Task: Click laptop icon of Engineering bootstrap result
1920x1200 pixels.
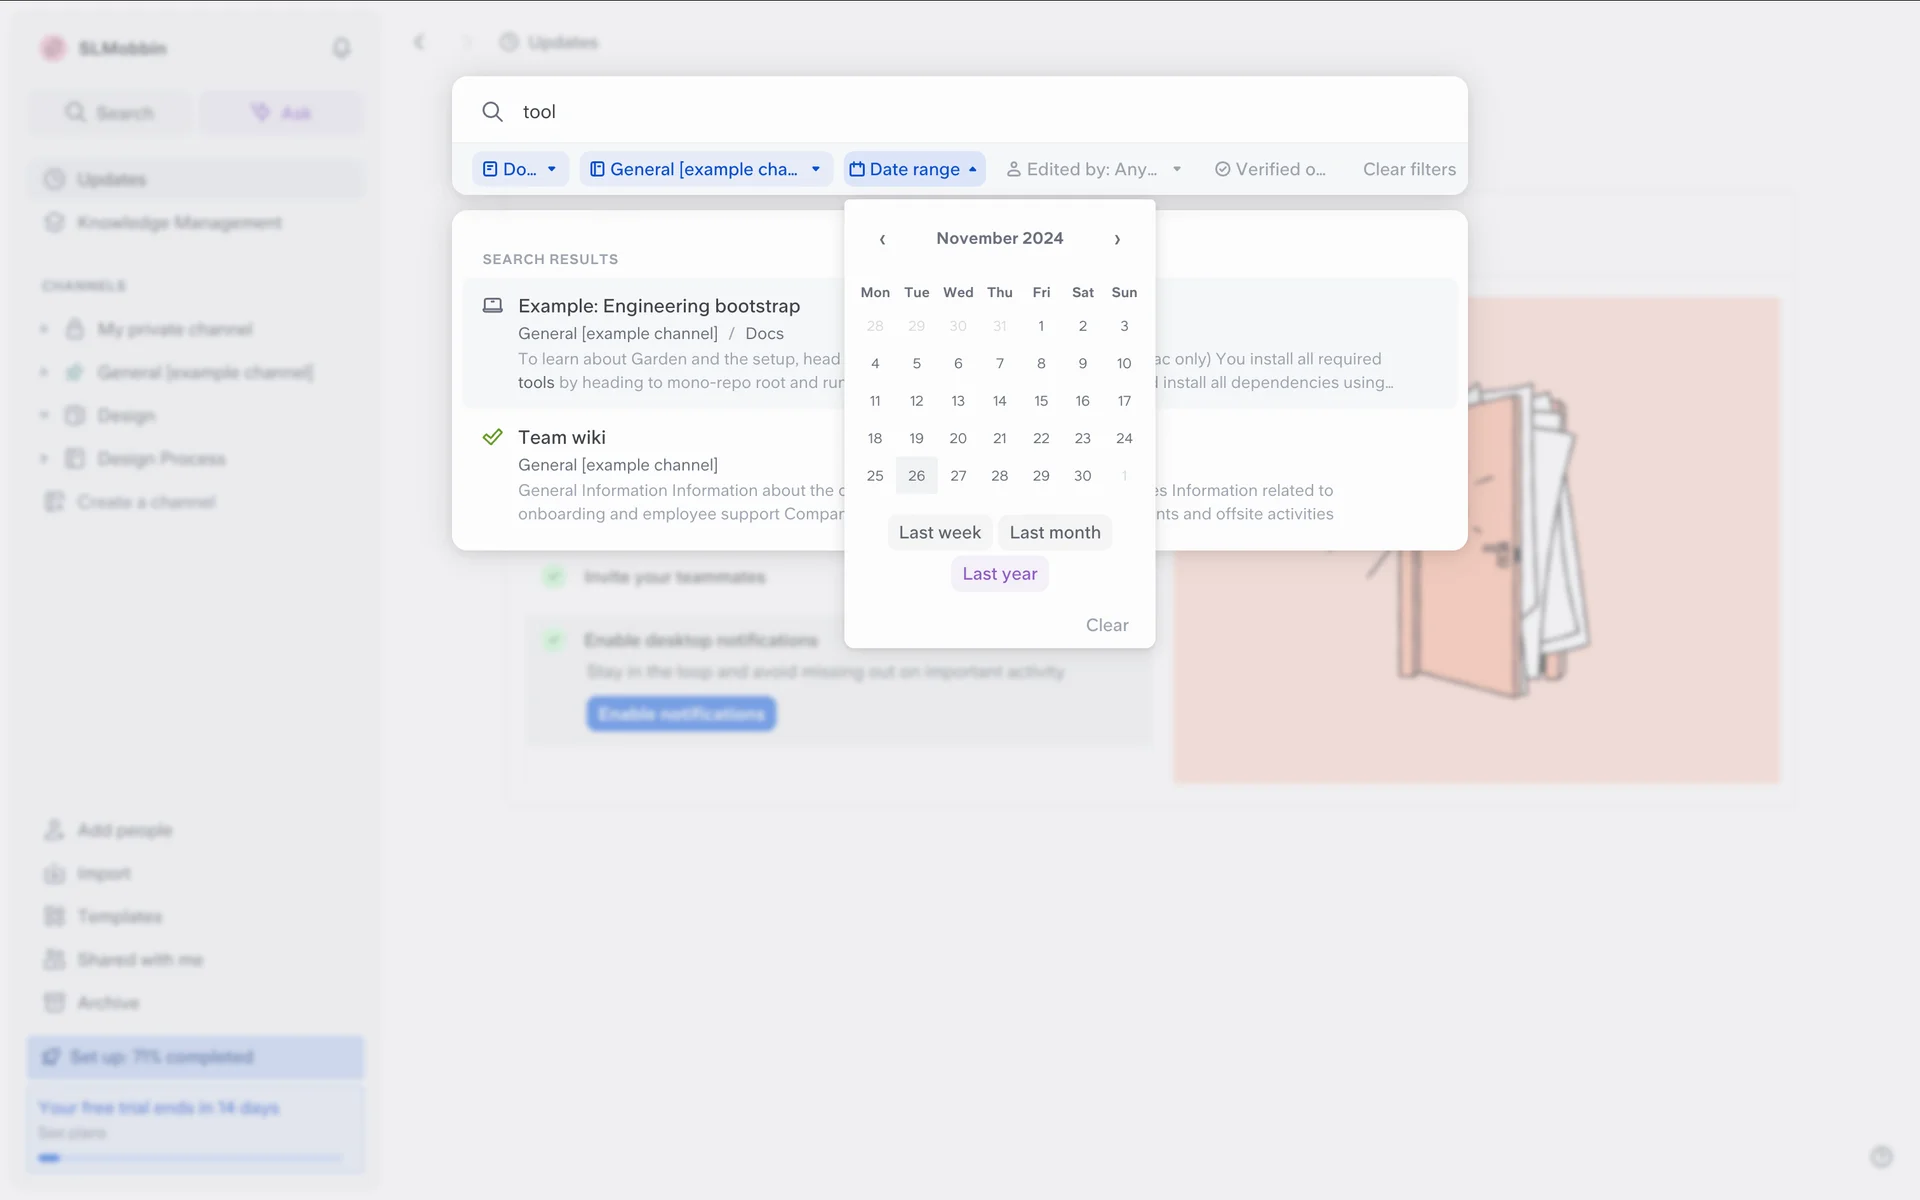Action: coord(493,306)
